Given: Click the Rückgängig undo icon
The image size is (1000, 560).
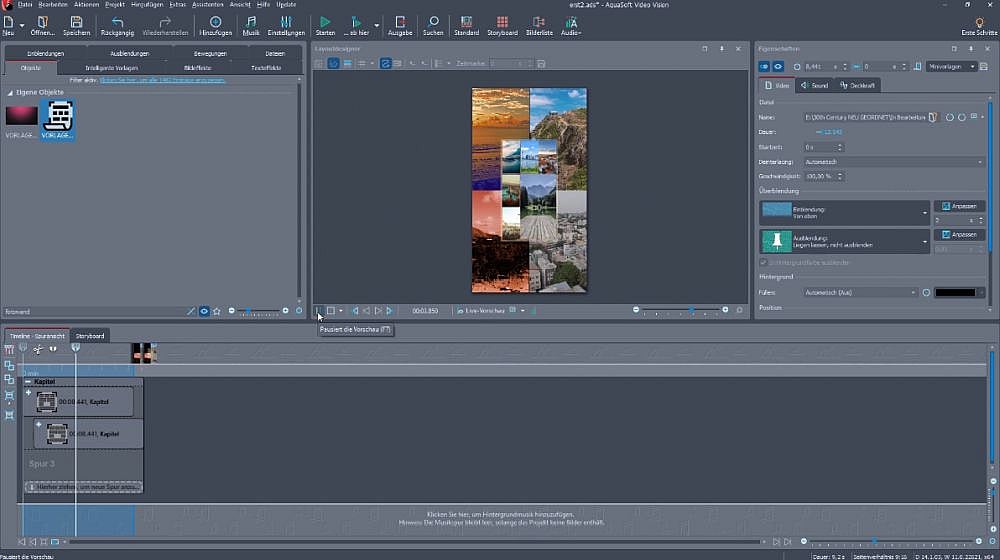Looking at the screenshot, I should click(117, 21).
